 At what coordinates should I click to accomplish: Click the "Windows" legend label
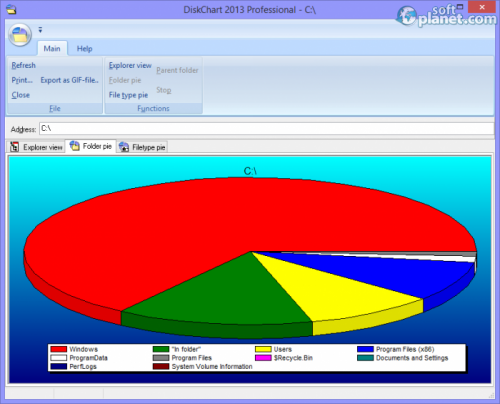point(84,349)
